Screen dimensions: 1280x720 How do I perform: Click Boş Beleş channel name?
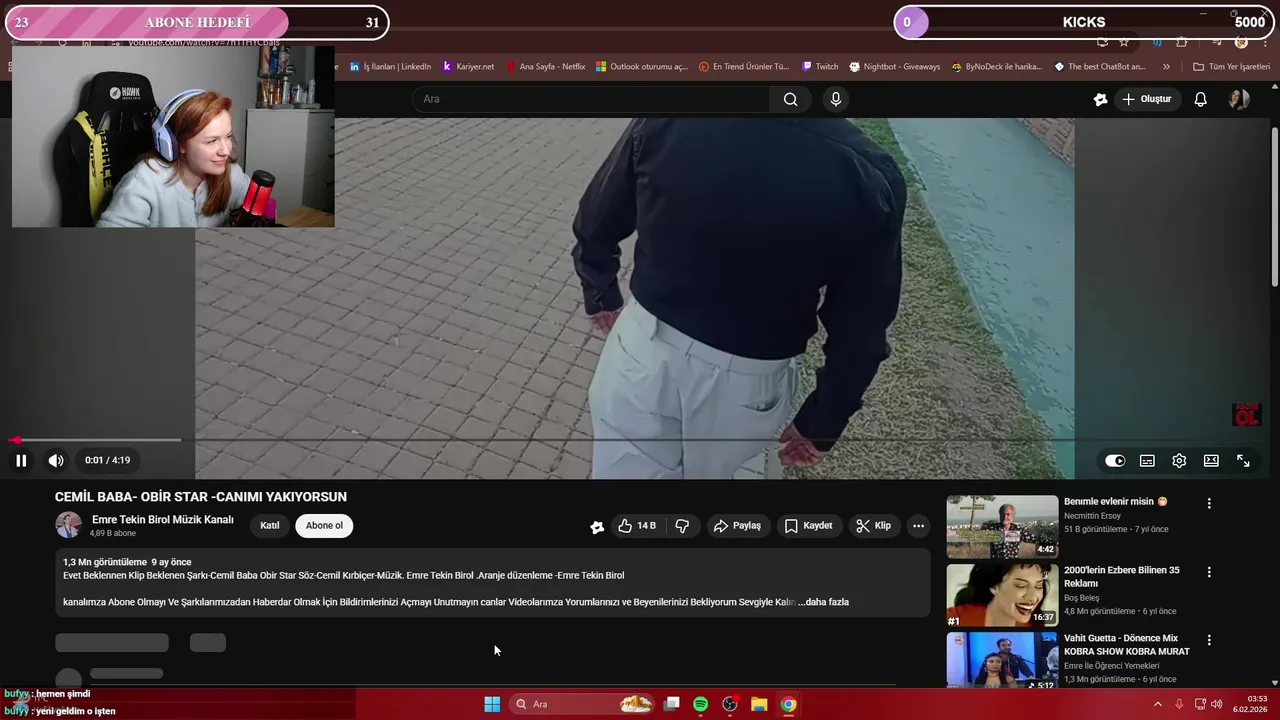(x=1081, y=598)
